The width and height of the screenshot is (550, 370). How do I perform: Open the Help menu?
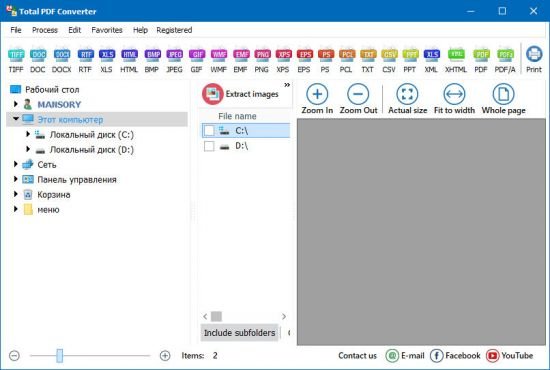[x=140, y=30]
